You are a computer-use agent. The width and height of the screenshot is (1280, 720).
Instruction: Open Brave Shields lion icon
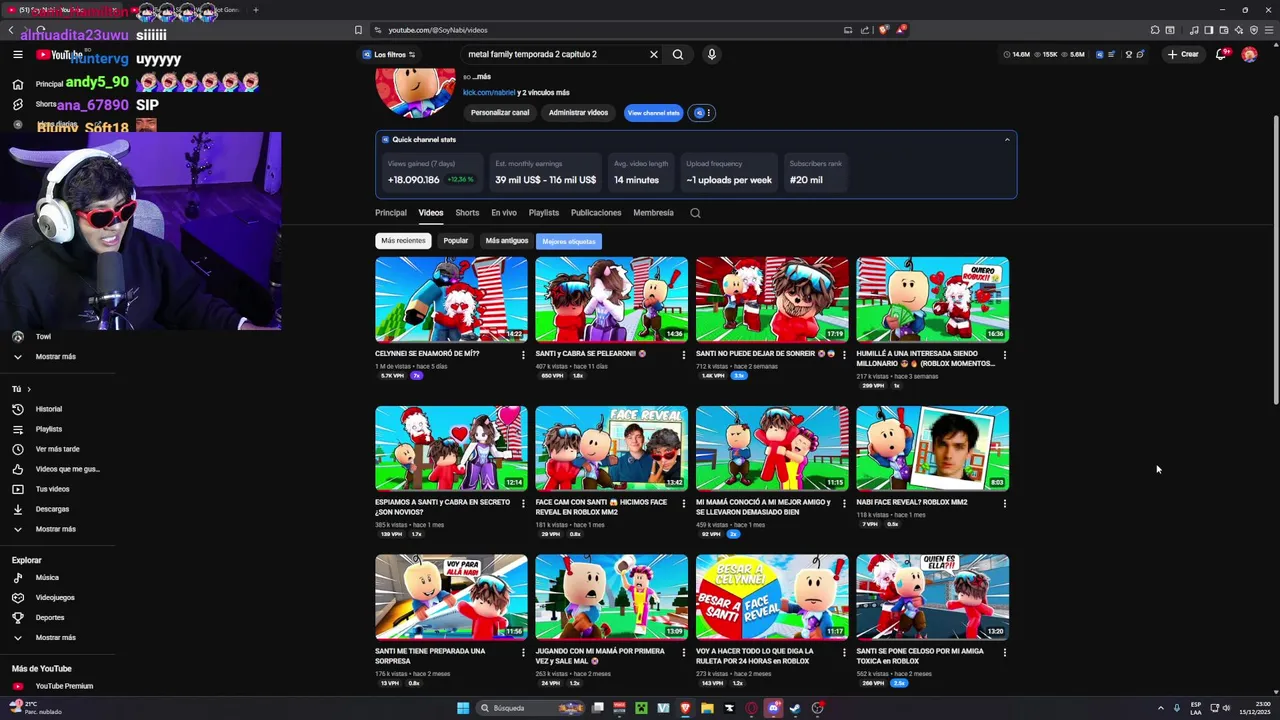coord(883,30)
